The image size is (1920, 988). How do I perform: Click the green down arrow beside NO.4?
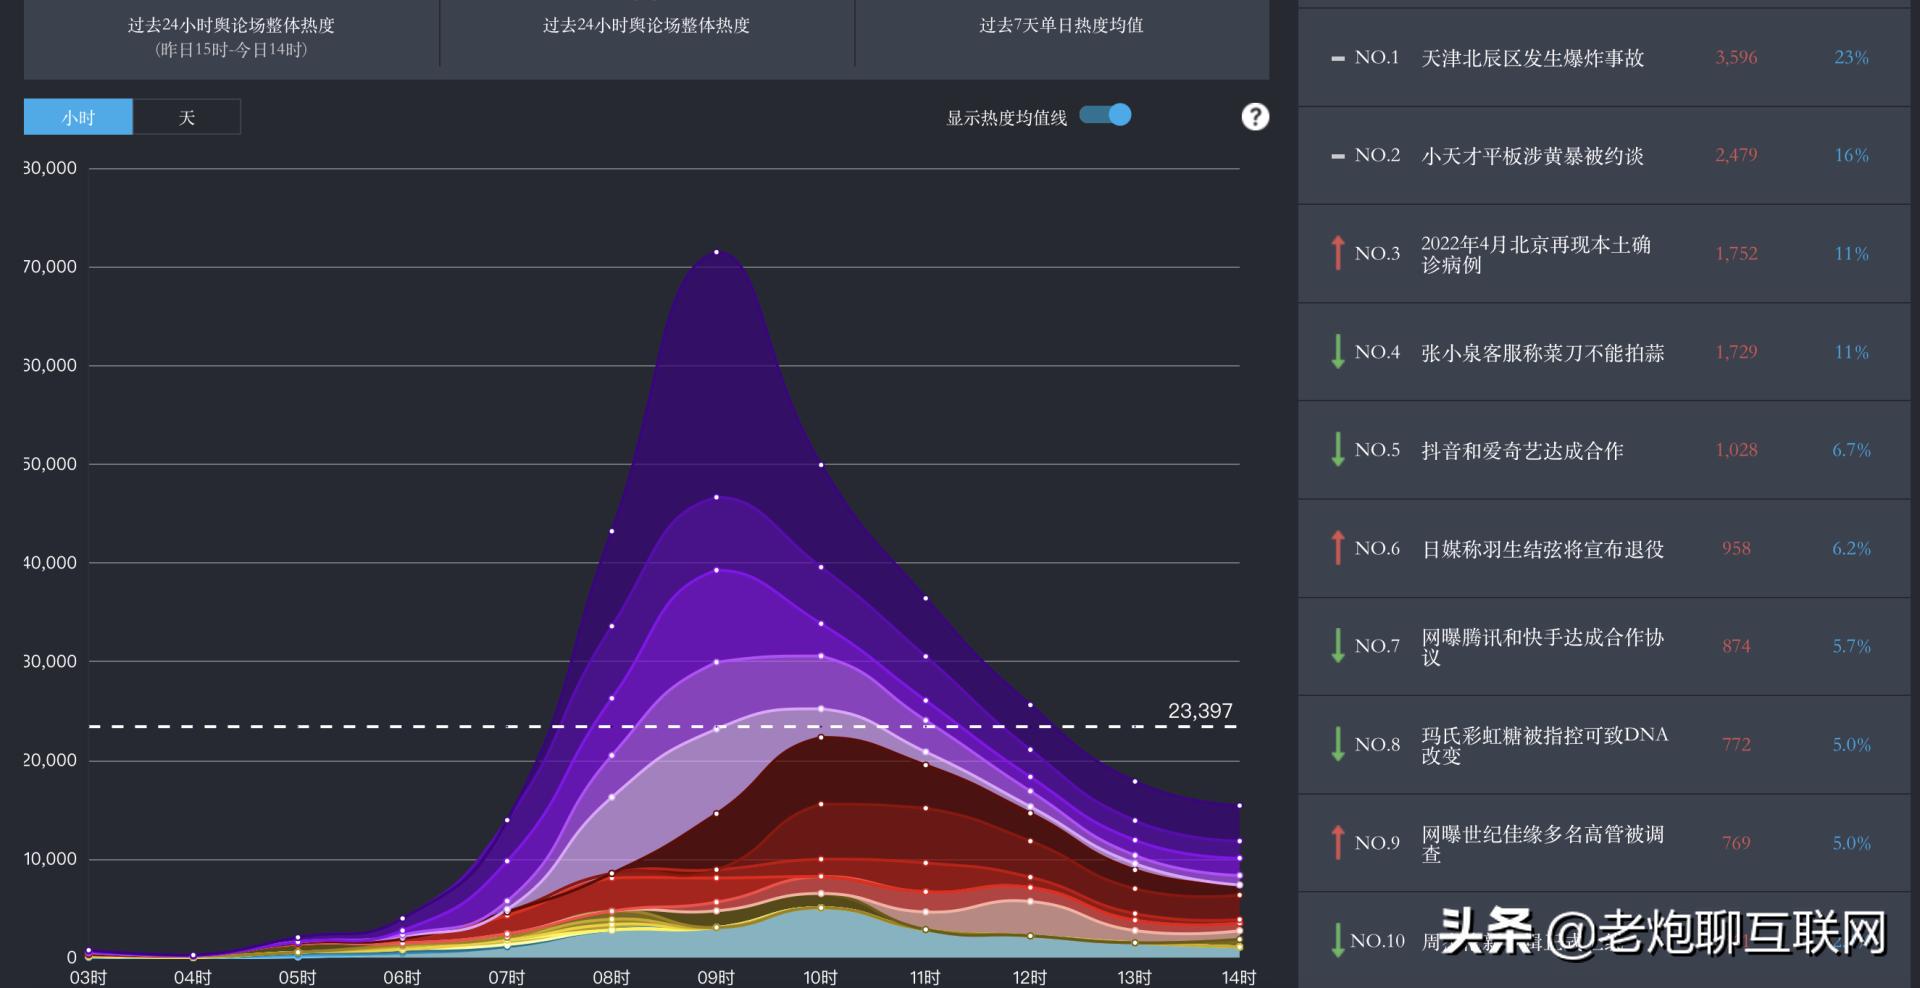tap(1337, 352)
